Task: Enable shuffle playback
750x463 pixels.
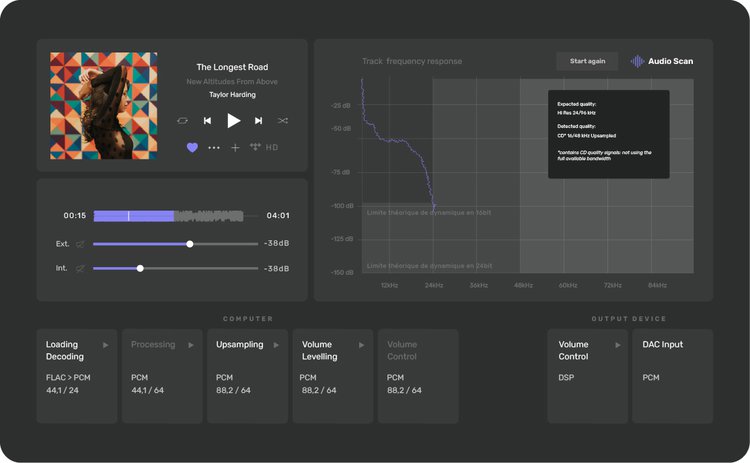Action: [283, 121]
